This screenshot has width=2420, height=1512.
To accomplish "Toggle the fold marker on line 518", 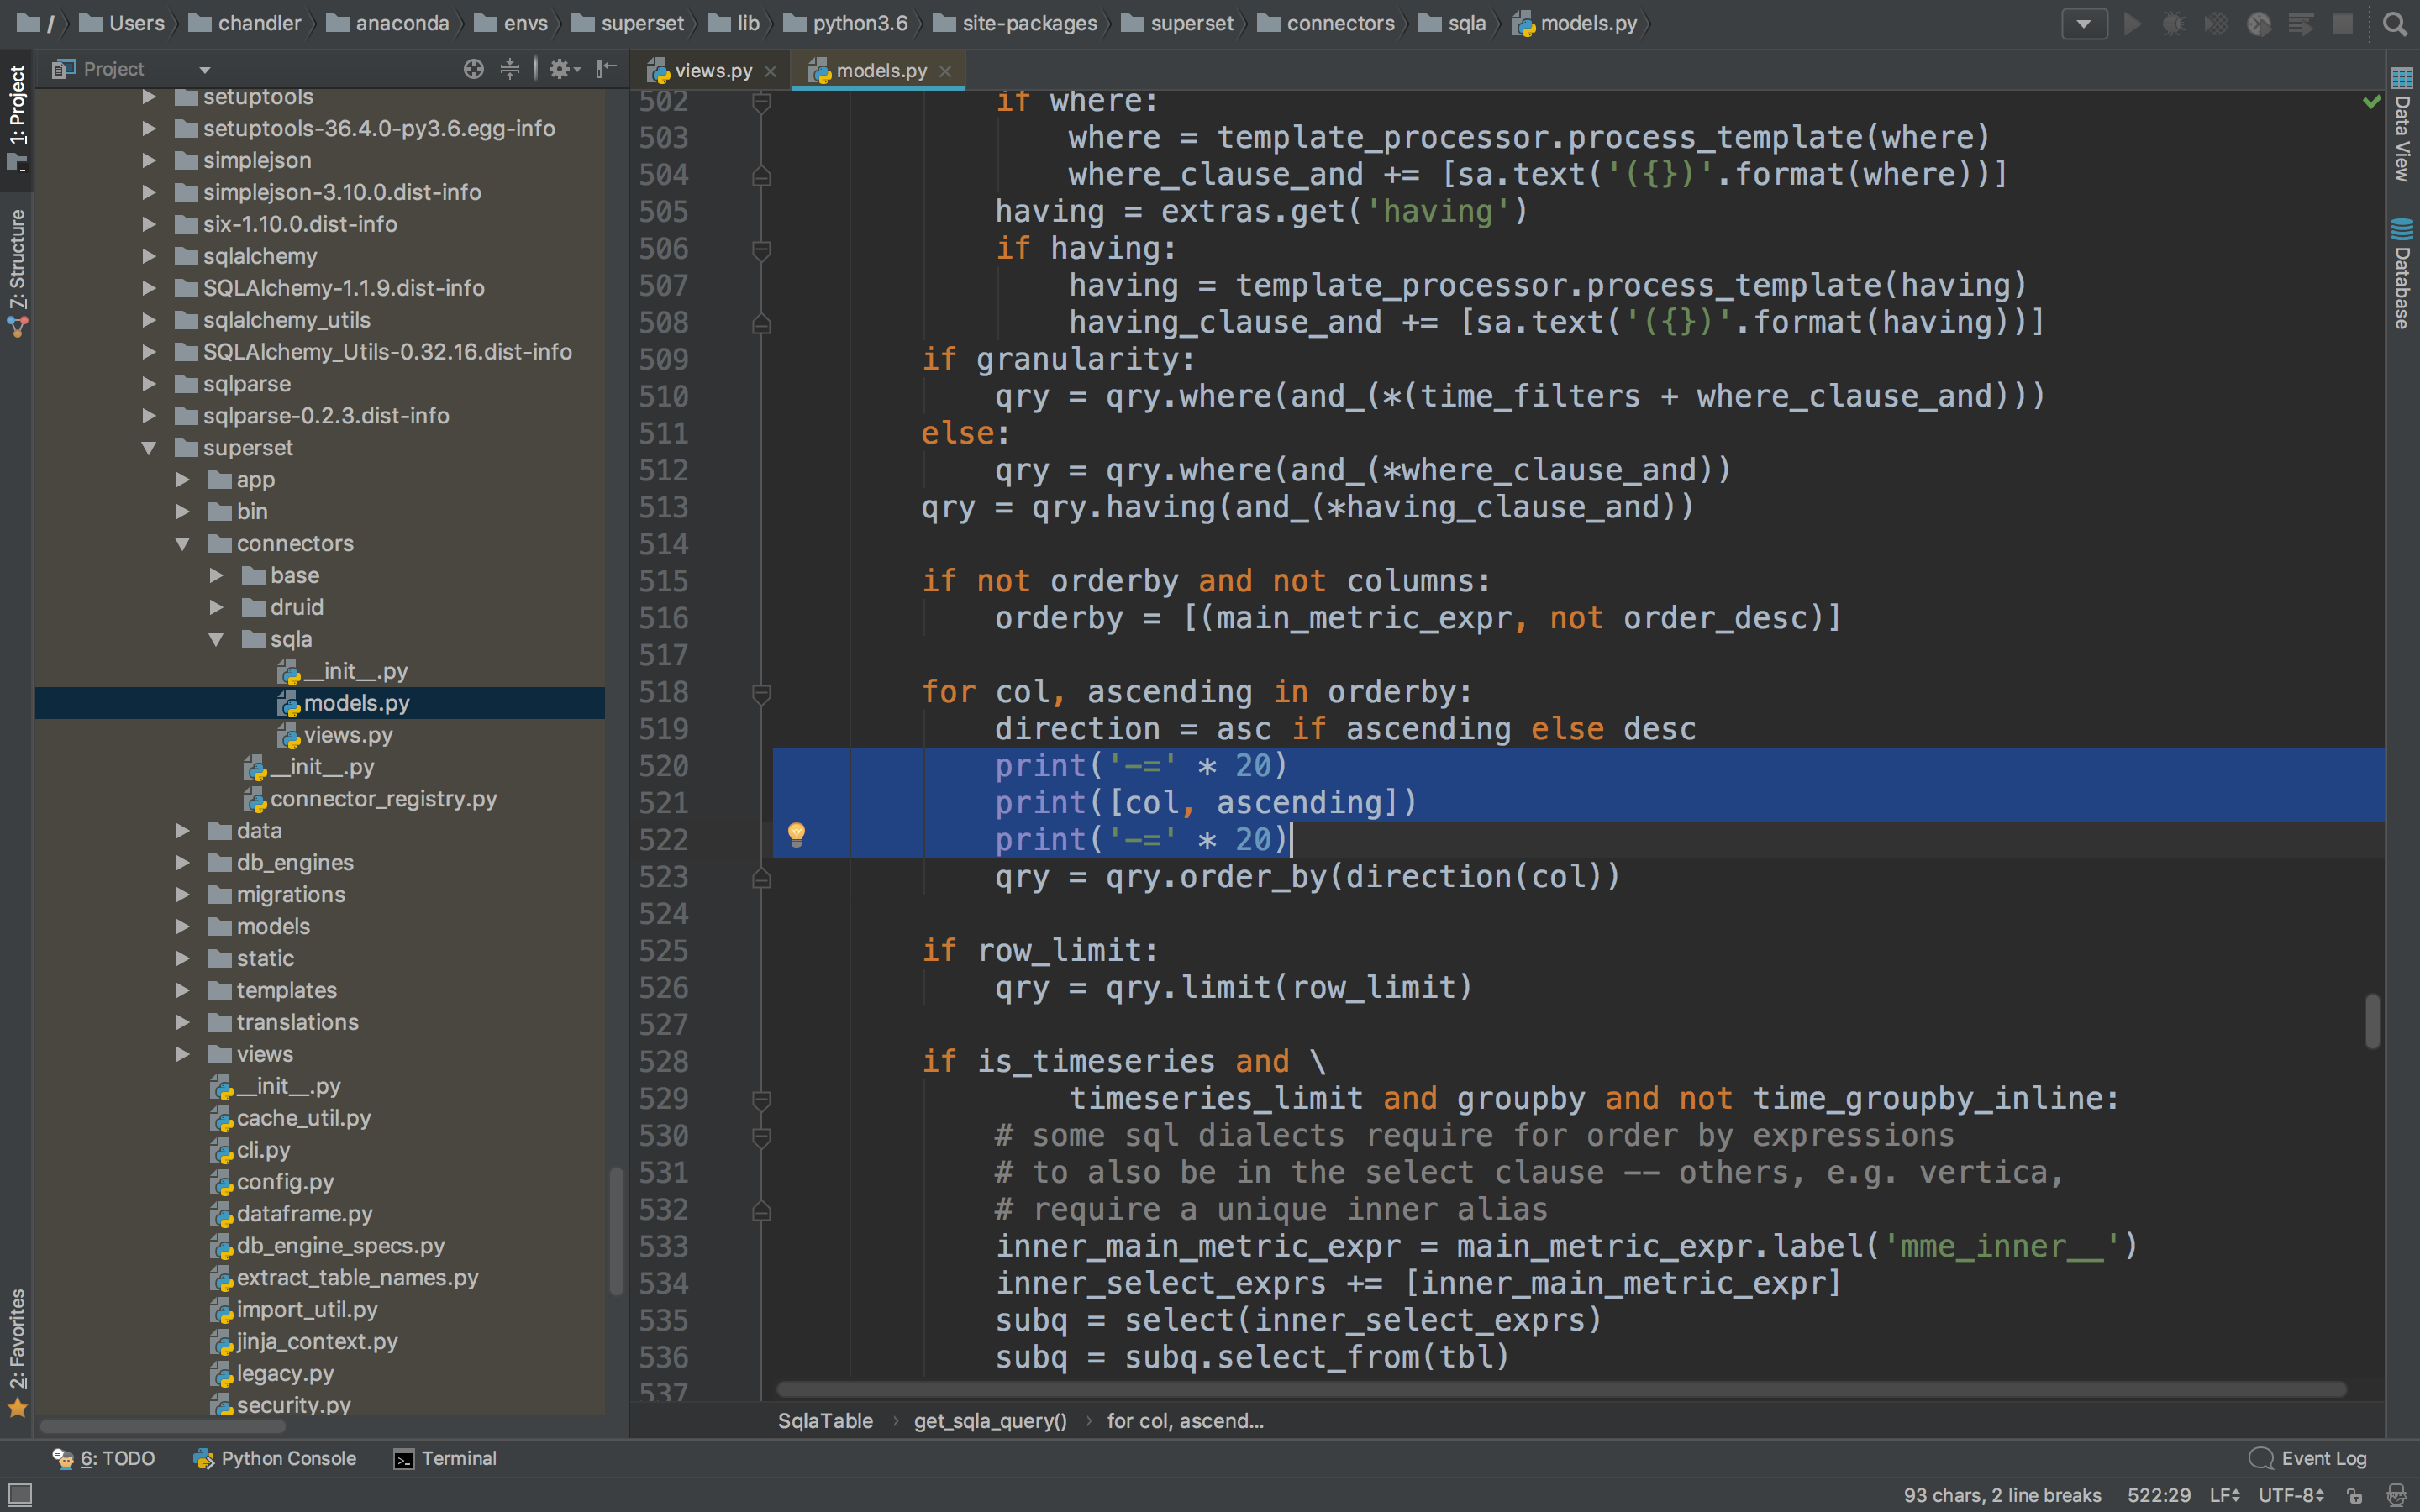I will 761,692.
